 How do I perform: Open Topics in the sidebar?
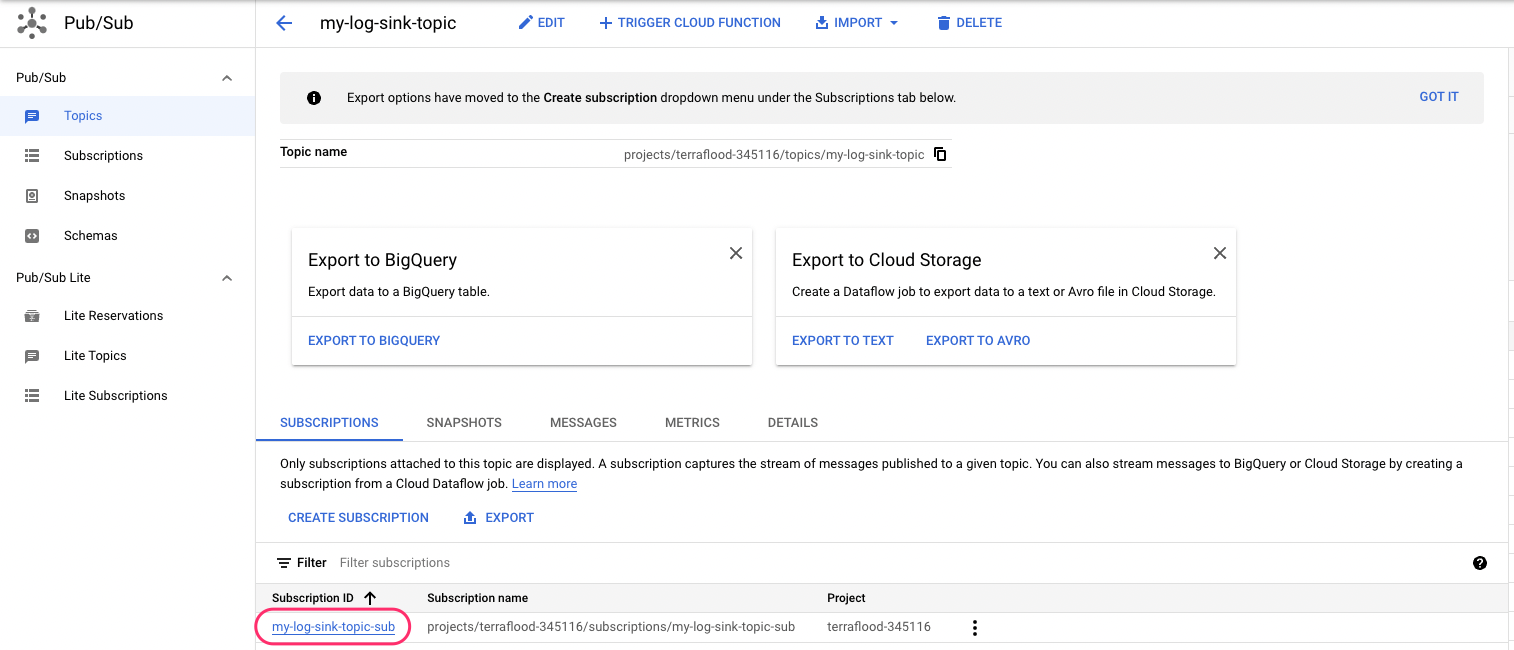pos(83,116)
